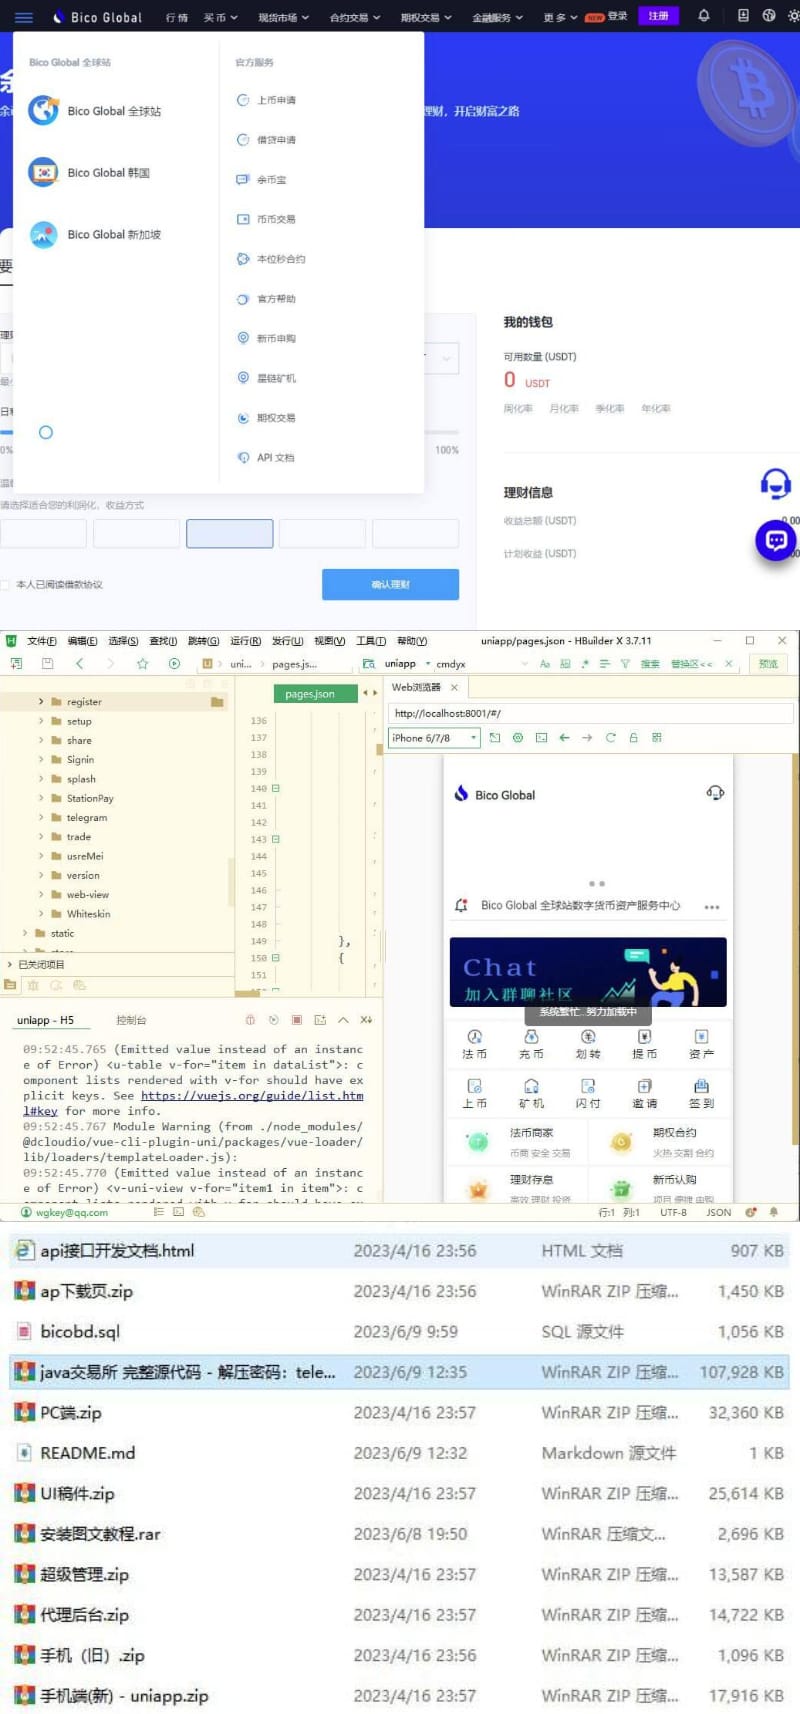Screen dimensions: 800x1714
Task: Open 本位秒合约 in official services
Action: point(271,259)
